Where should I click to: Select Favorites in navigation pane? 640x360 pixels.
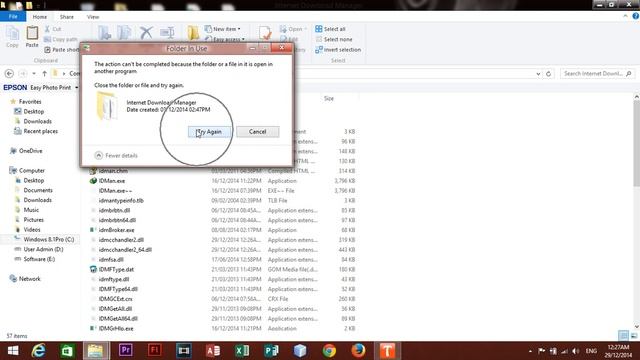30,102
